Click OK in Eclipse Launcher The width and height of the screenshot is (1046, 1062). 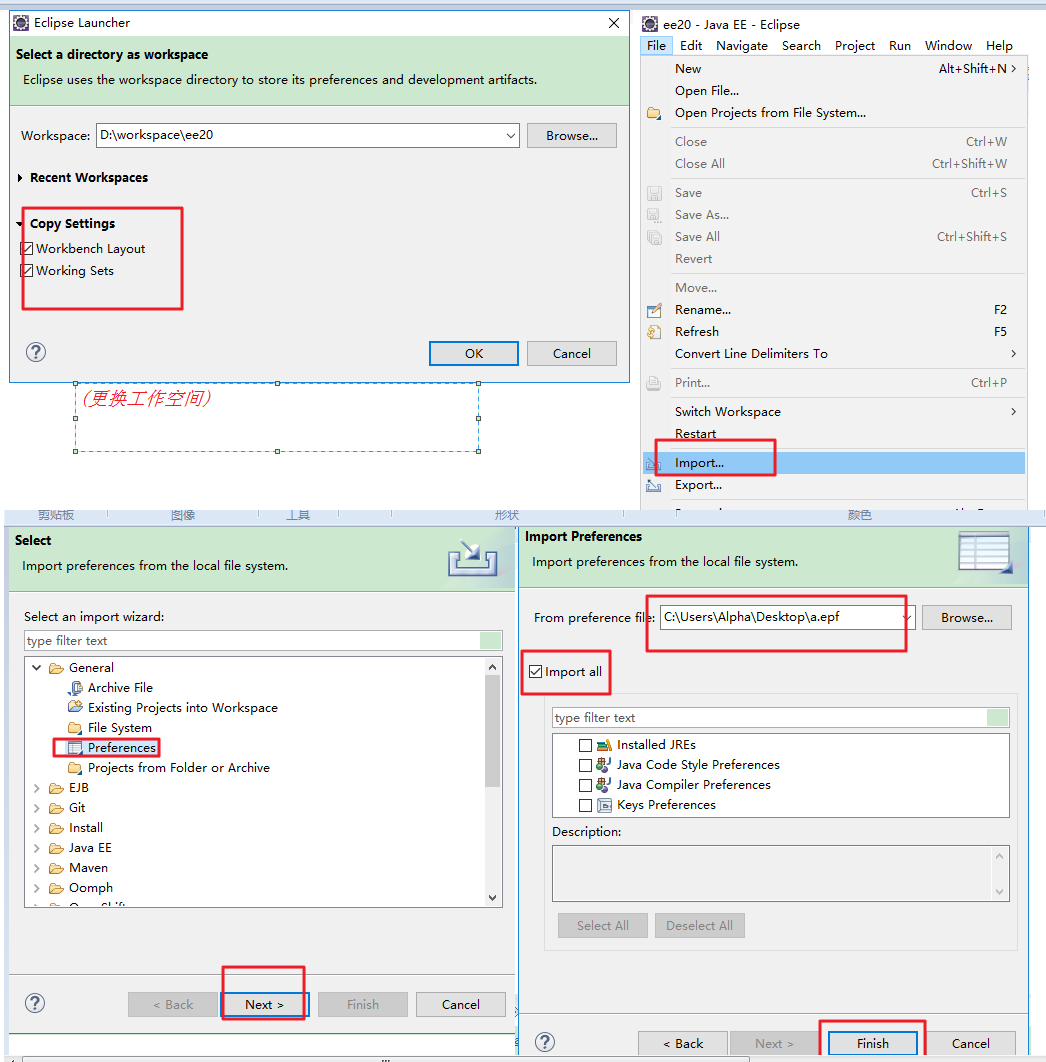(x=474, y=354)
